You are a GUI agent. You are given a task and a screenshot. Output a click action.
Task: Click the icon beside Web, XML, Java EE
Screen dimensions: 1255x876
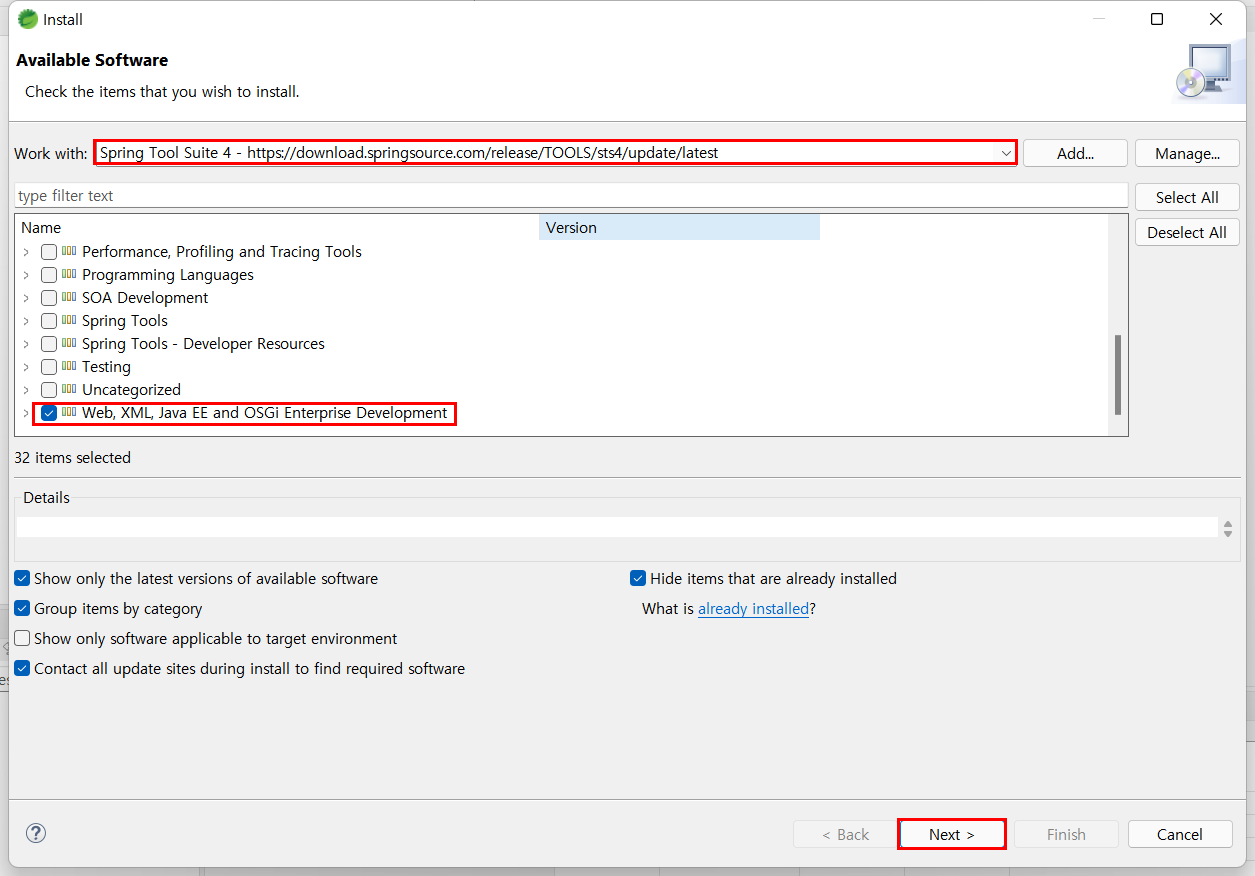[69, 412]
